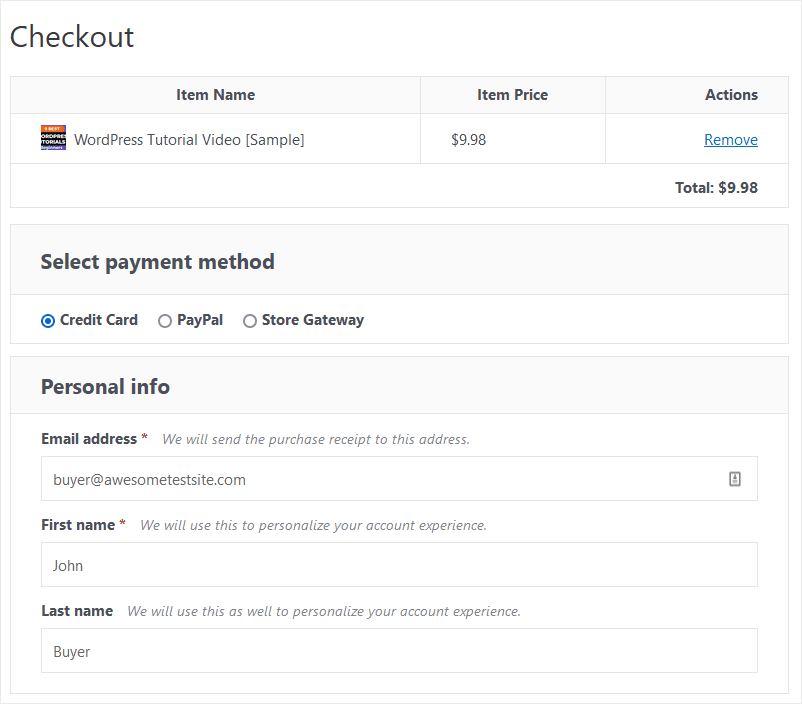Select the Credit Card payment option
This screenshot has width=802, height=704.
coord(47,320)
